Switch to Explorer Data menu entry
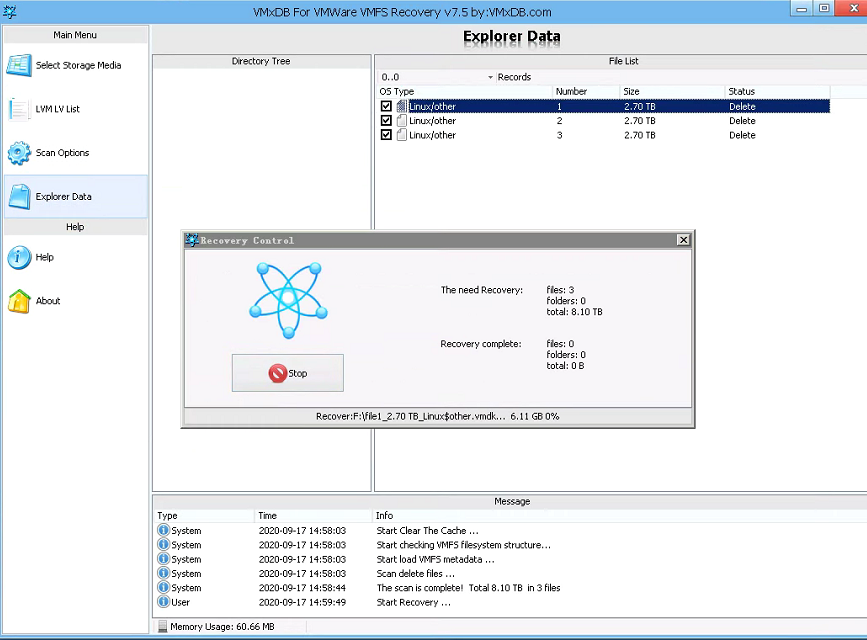 [76, 196]
